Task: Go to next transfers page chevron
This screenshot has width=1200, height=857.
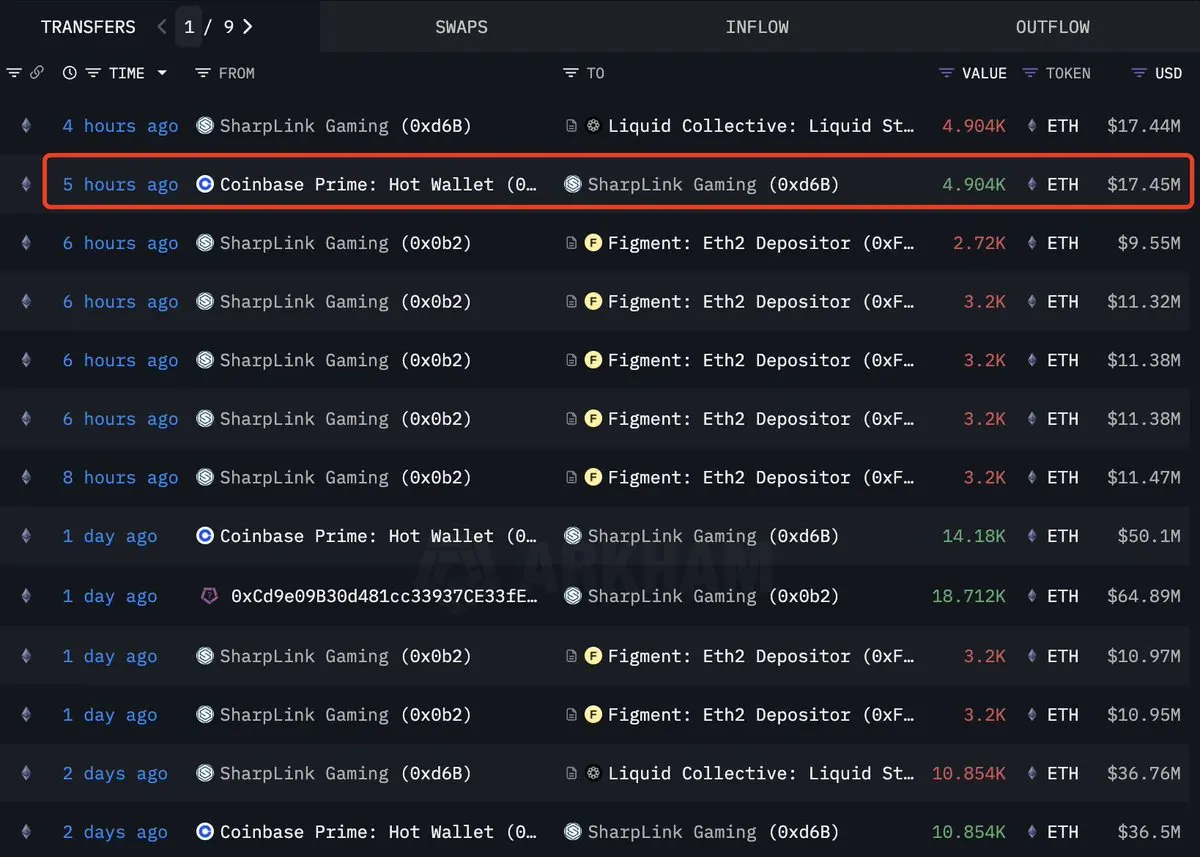Action: (x=248, y=27)
